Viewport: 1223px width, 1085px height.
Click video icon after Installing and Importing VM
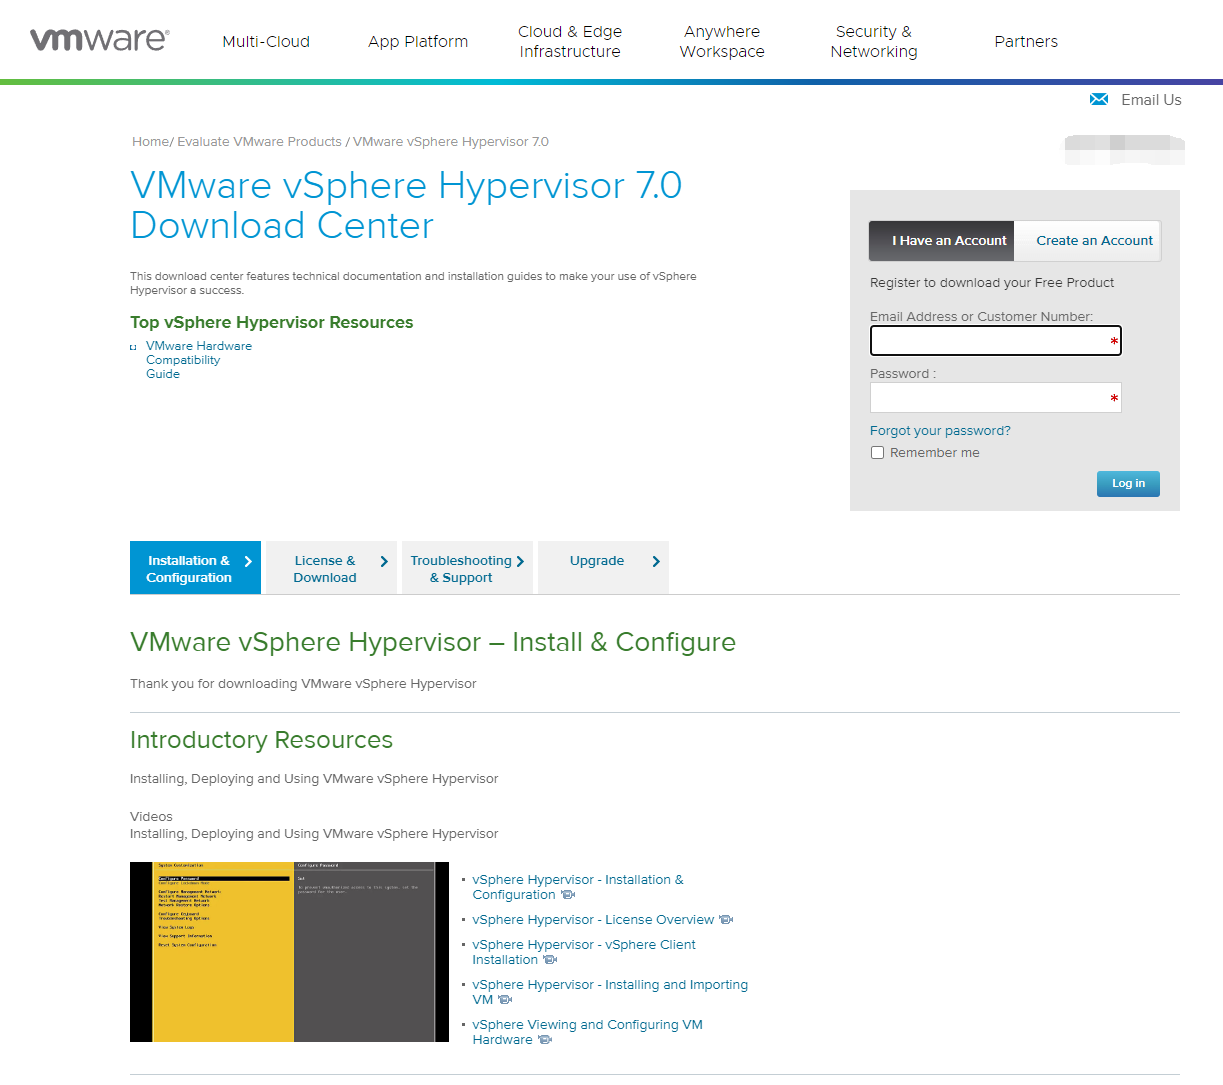point(505,1000)
